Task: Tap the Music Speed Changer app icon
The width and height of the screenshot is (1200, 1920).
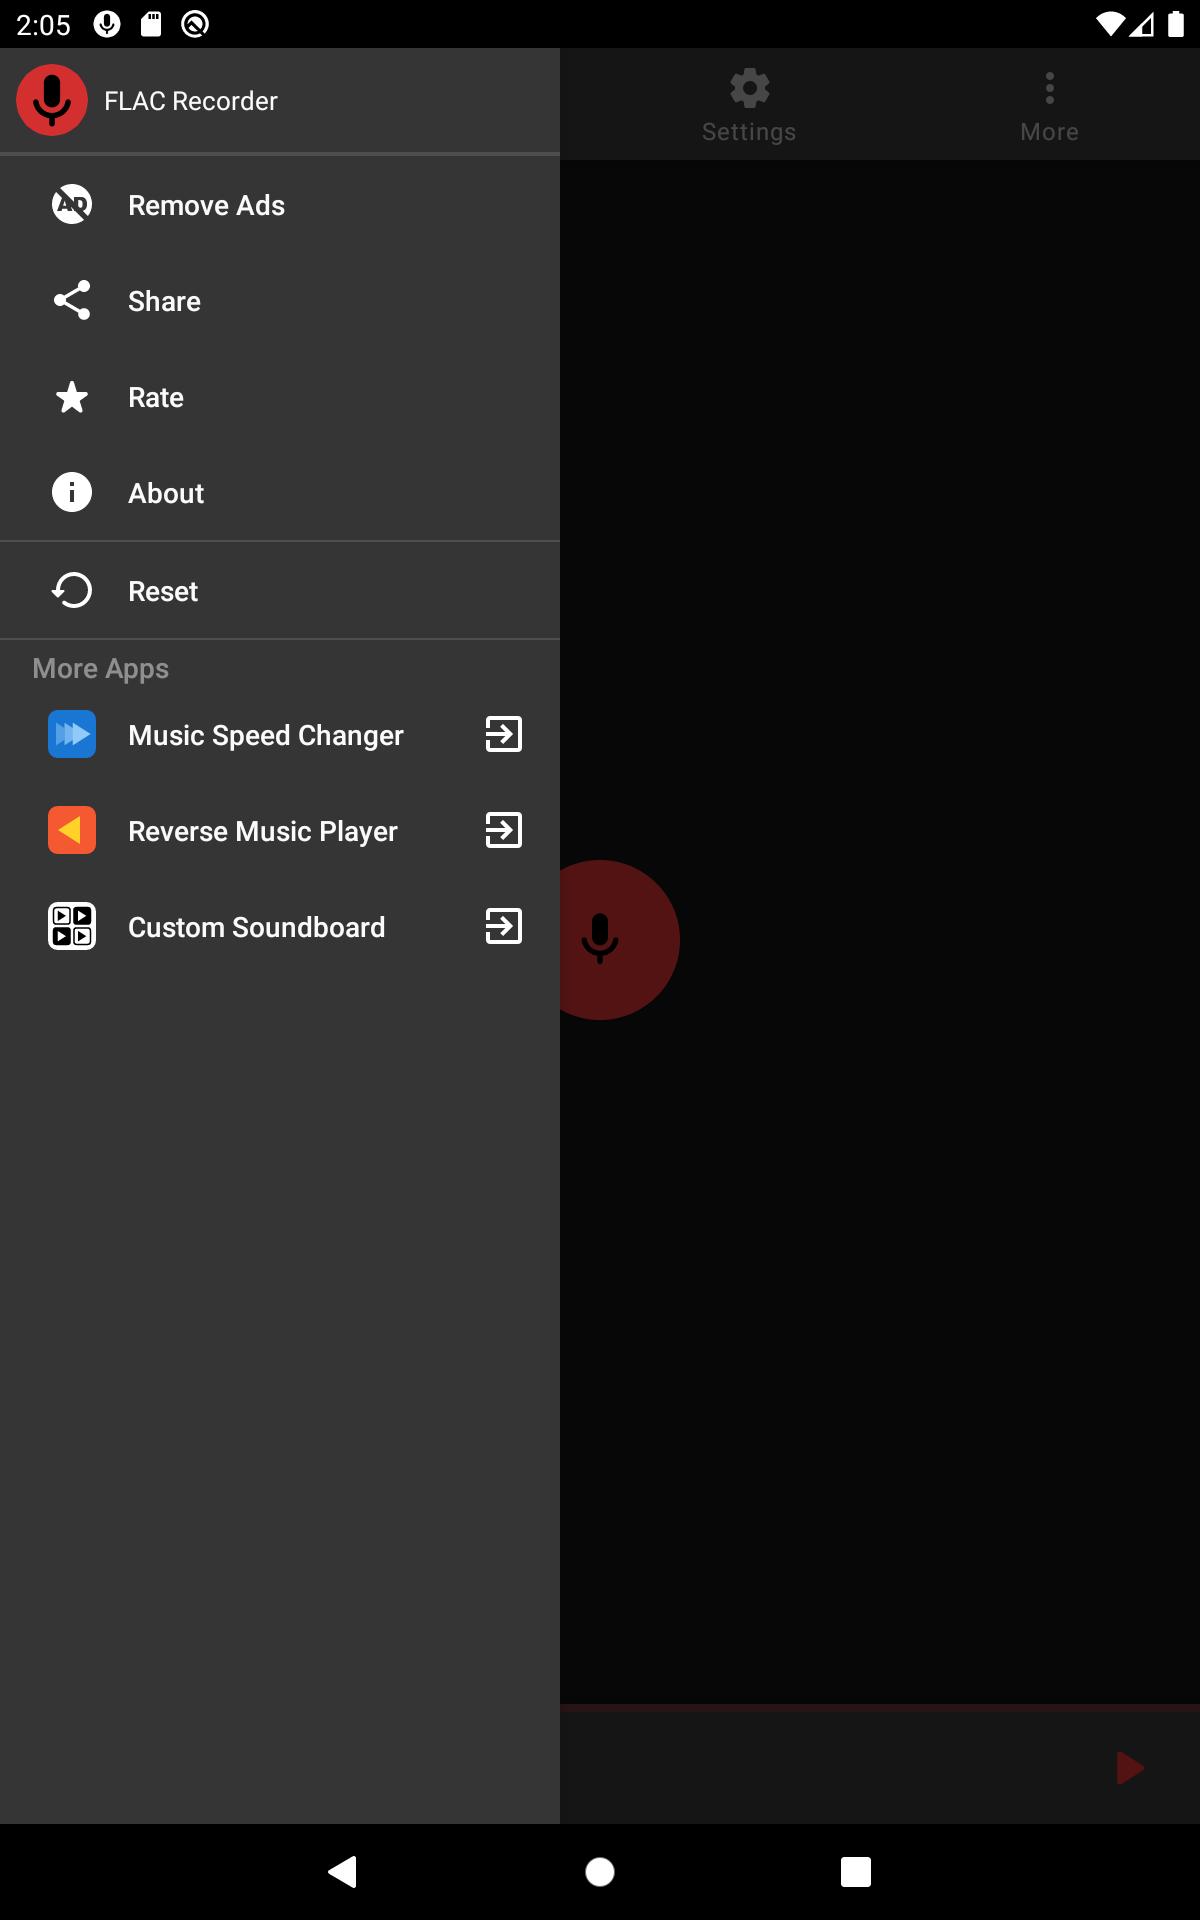Action: pos(72,734)
